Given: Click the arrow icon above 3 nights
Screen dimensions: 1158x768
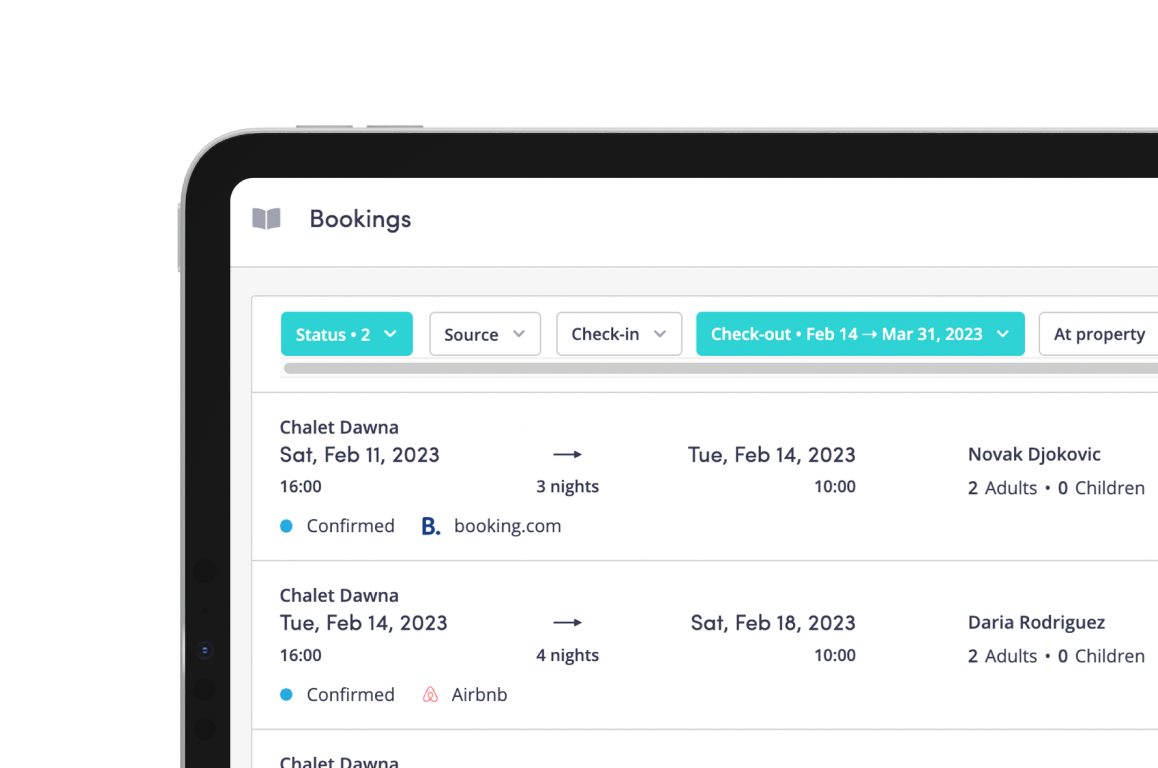Looking at the screenshot, I should pyautogui.click(x=567, y=454).
